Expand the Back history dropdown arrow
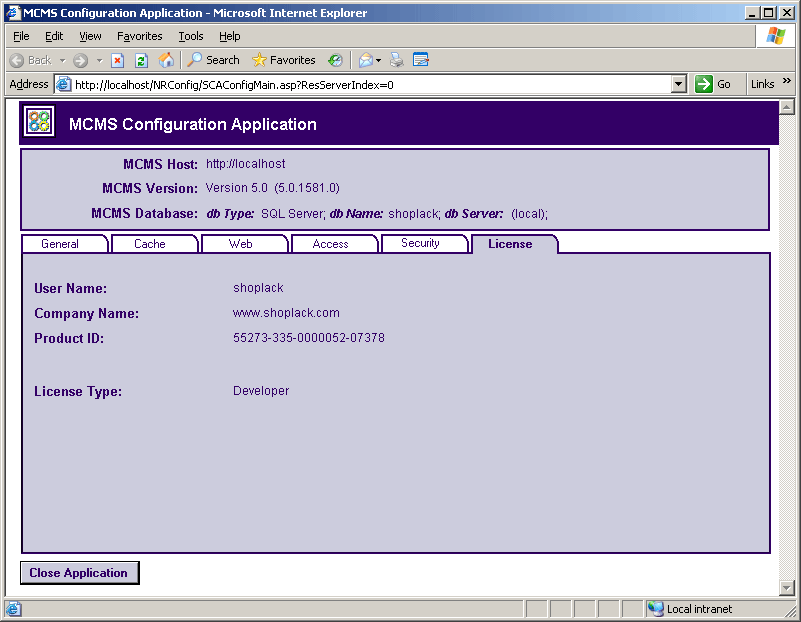The height and width of the screenshot is (622, 801). tap(62, 60)
